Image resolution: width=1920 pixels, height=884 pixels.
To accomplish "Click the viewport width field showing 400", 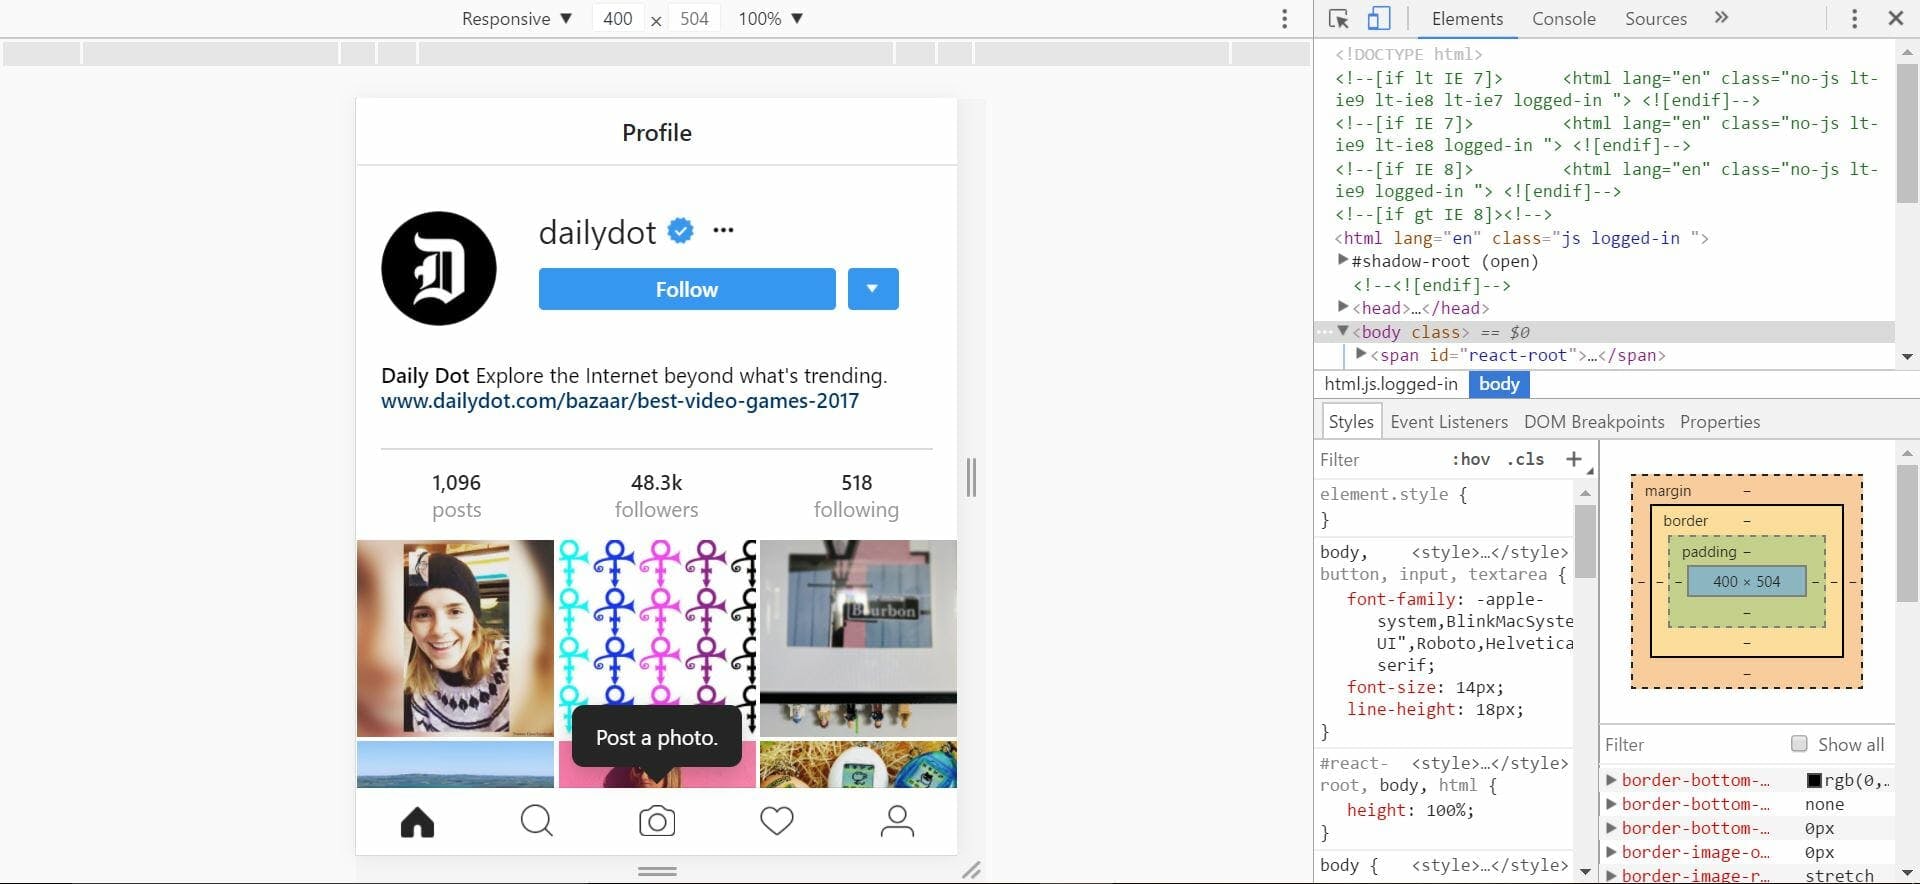I will 618,19.
